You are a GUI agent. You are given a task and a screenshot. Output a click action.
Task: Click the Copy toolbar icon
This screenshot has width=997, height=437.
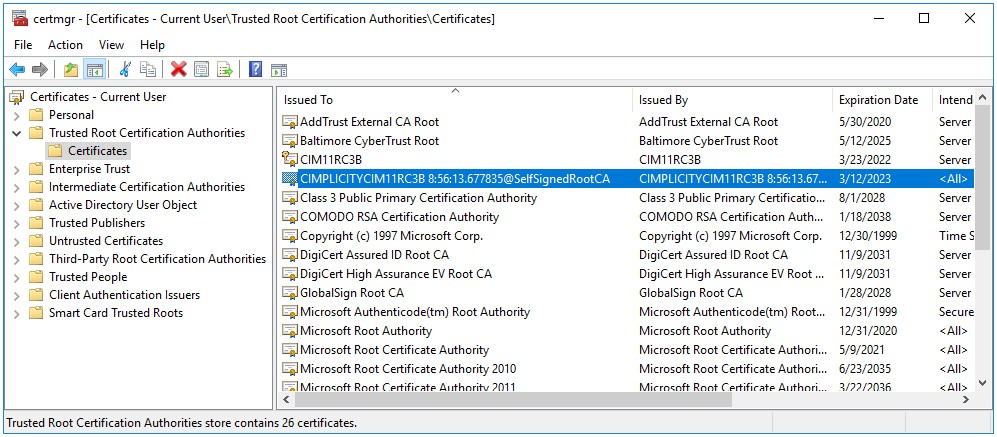[148, 69]
